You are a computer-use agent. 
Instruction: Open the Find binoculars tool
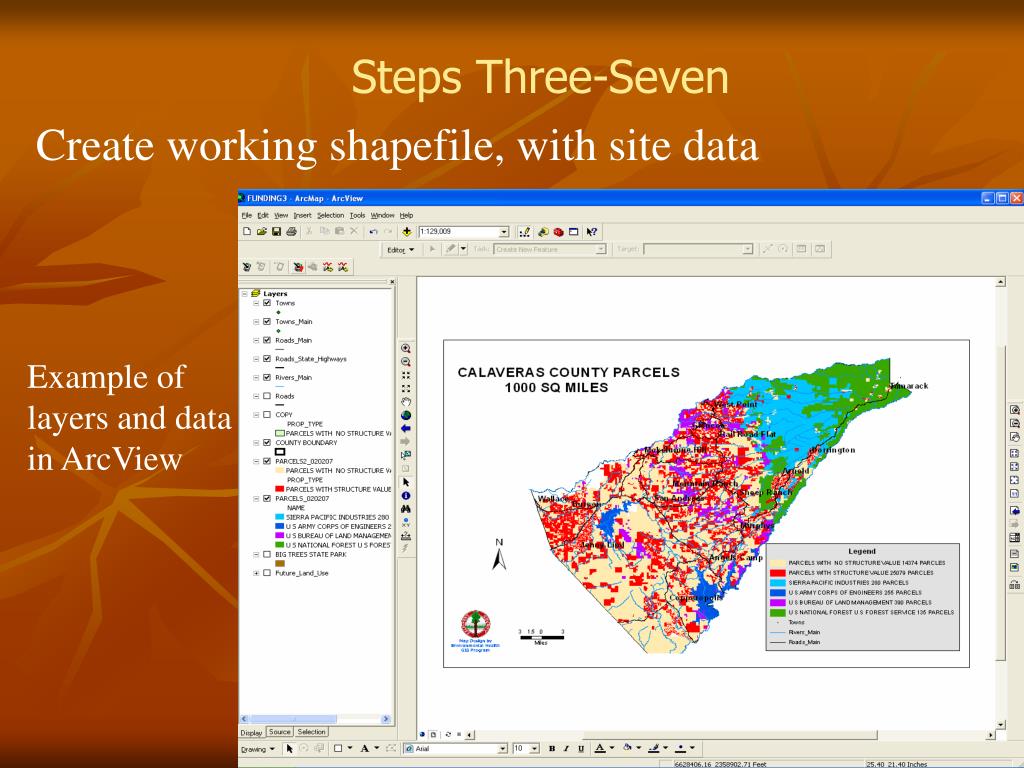point(406,509)
